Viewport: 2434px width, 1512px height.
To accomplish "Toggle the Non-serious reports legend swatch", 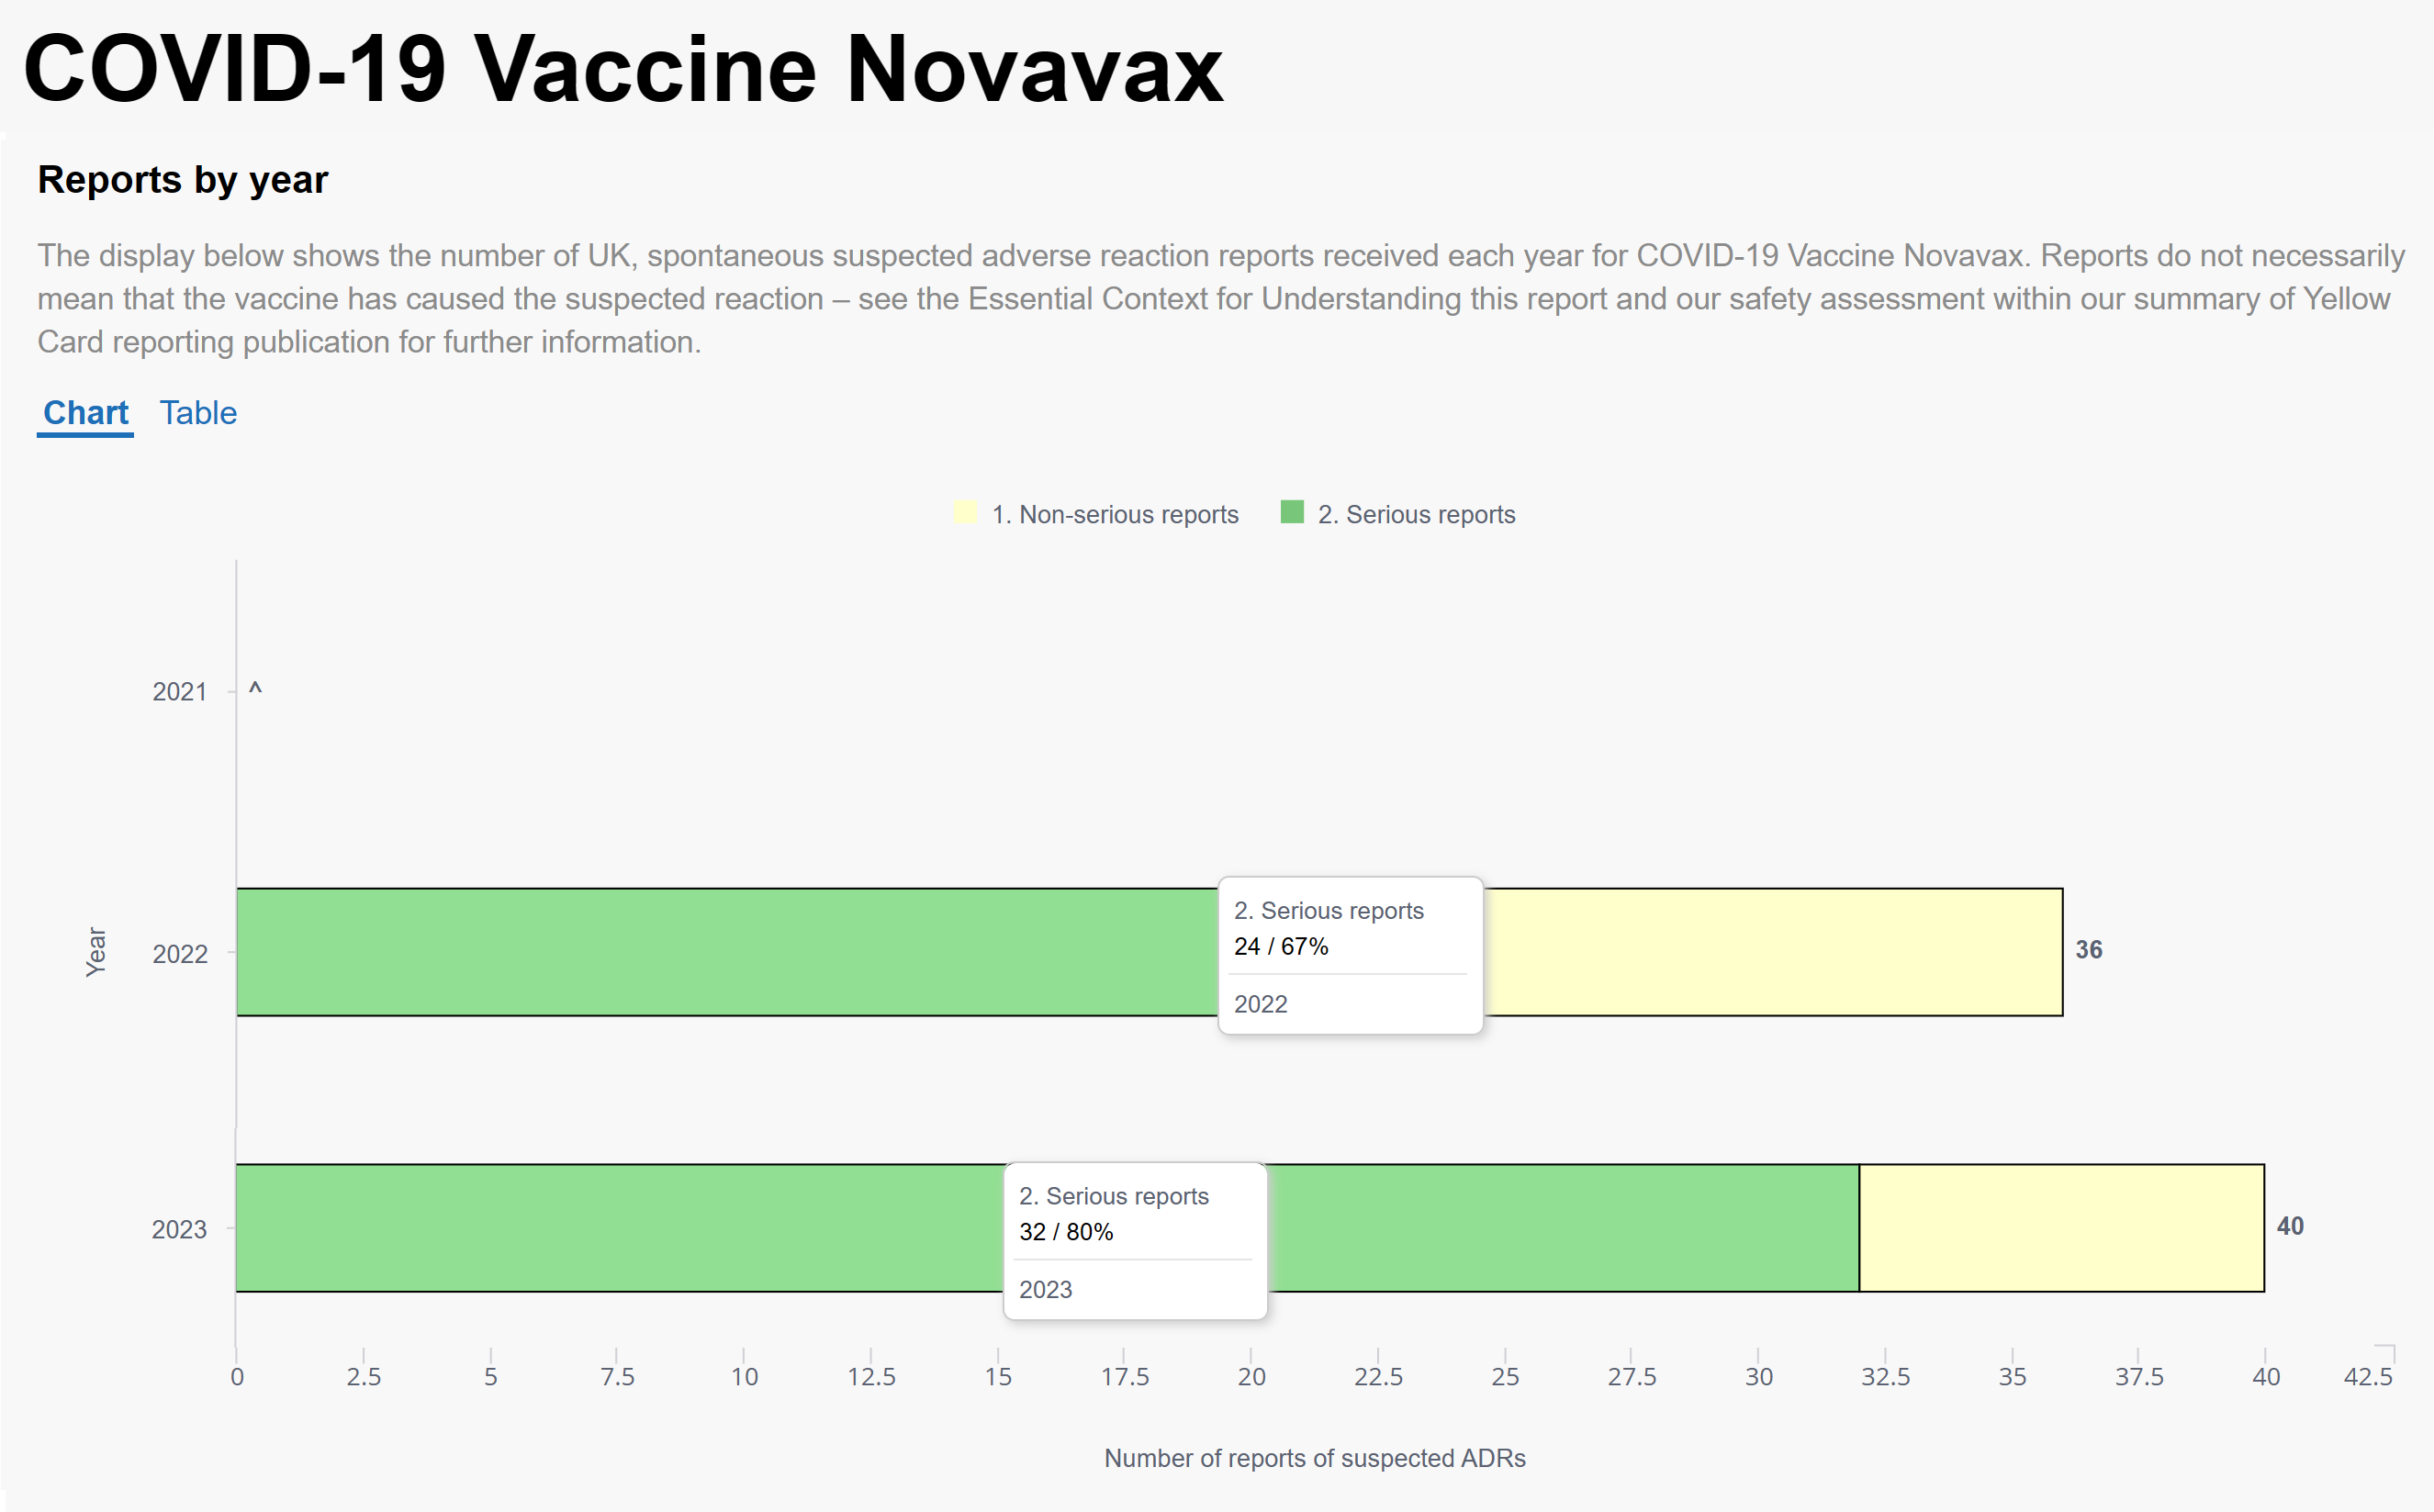I will (x=965, y=512).
